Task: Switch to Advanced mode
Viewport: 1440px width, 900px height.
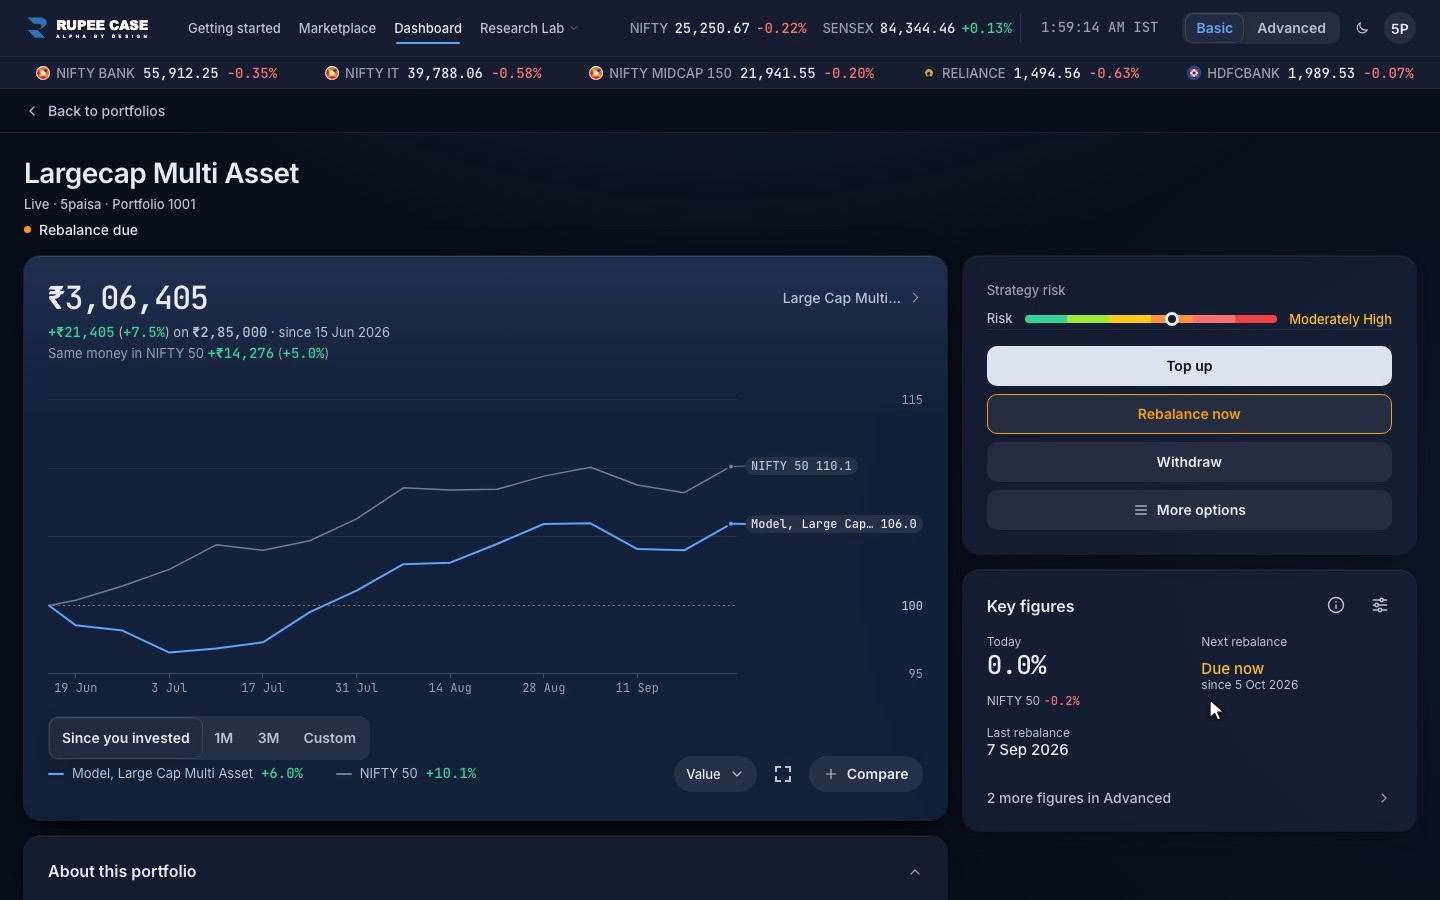Action: click(x=1291, y=28)
